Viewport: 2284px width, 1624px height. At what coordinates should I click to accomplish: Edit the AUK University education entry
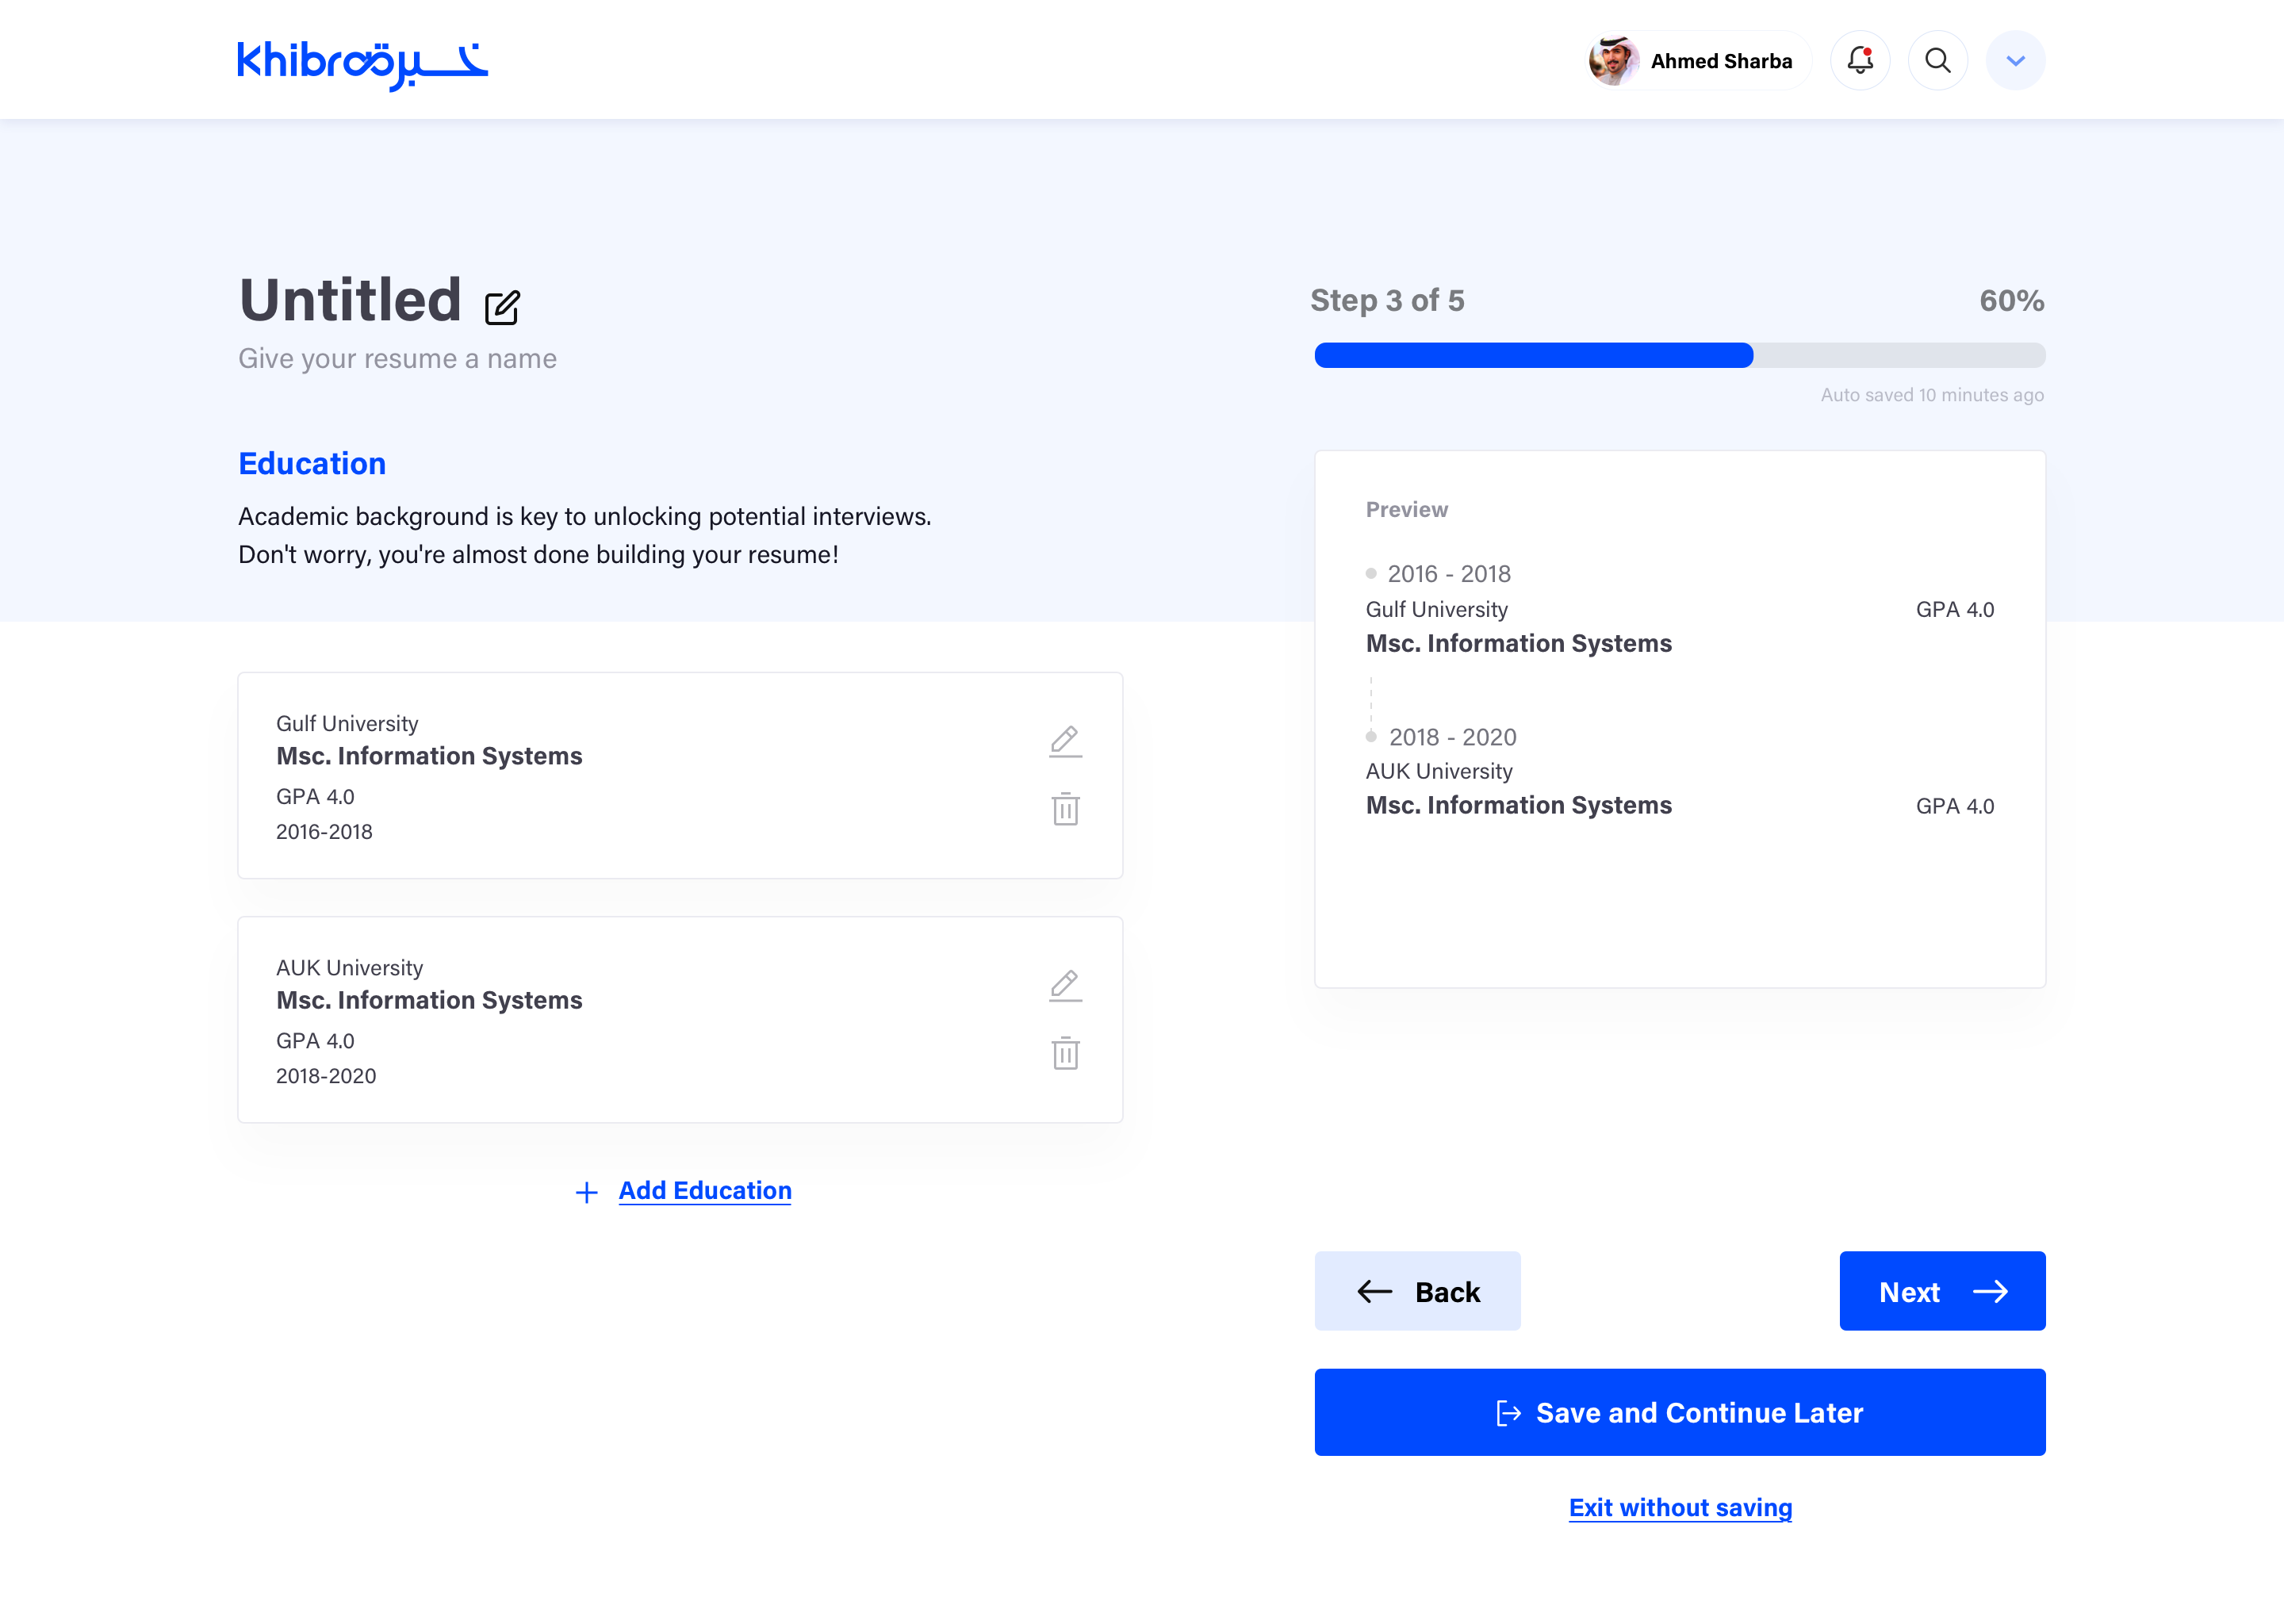[x=1065, y=984]
